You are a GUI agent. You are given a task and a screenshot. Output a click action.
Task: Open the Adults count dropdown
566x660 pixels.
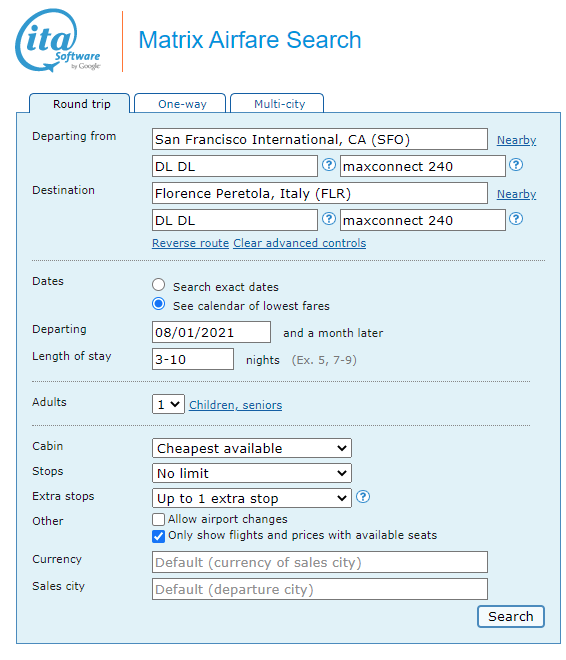[x=168, y=405]
